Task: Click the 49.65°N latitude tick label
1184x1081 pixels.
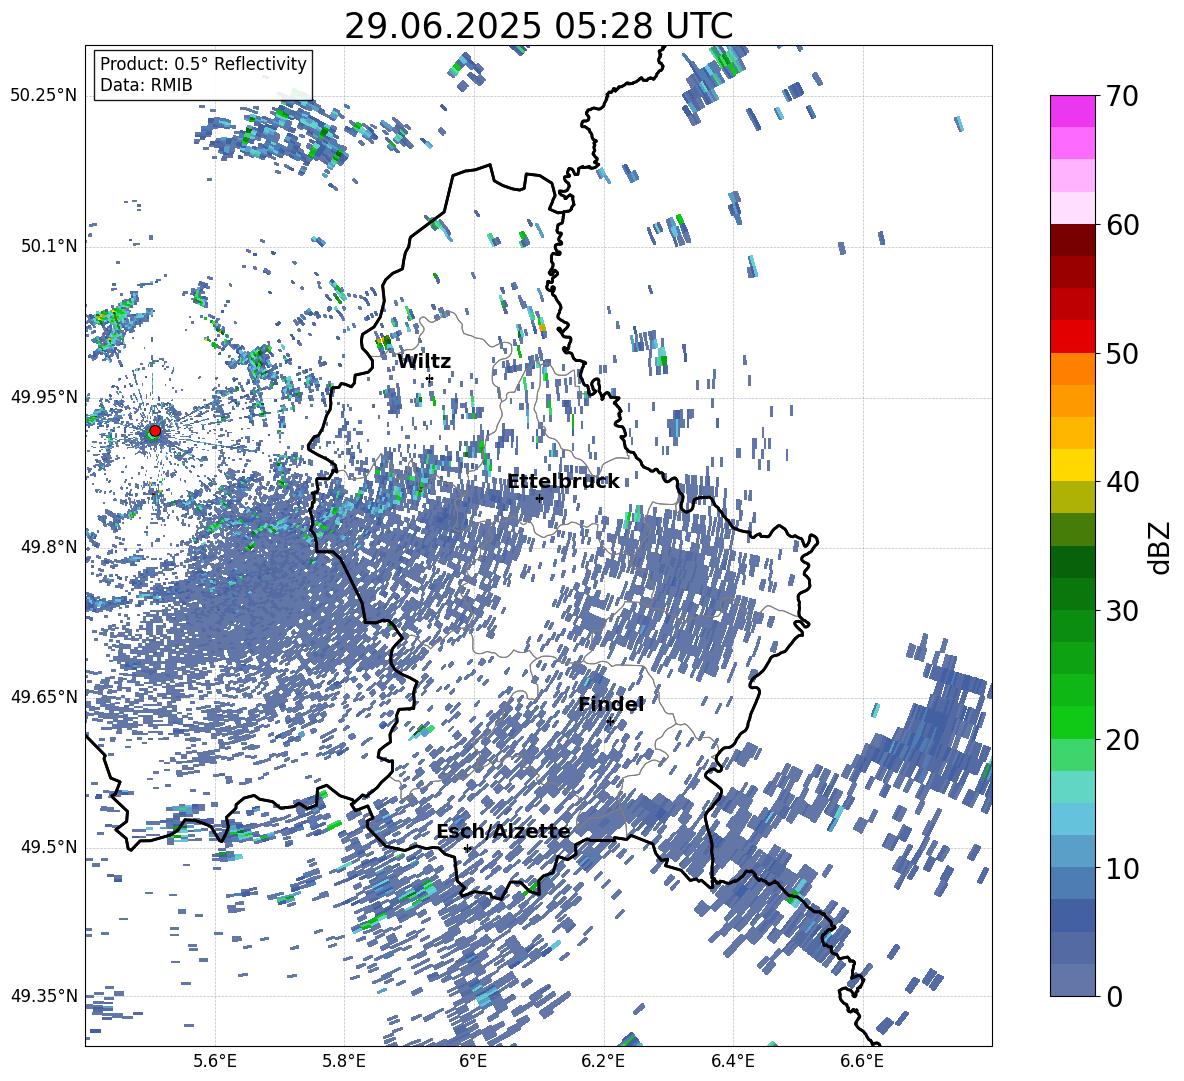Action: pyautogui.click(x=44, y=696)
